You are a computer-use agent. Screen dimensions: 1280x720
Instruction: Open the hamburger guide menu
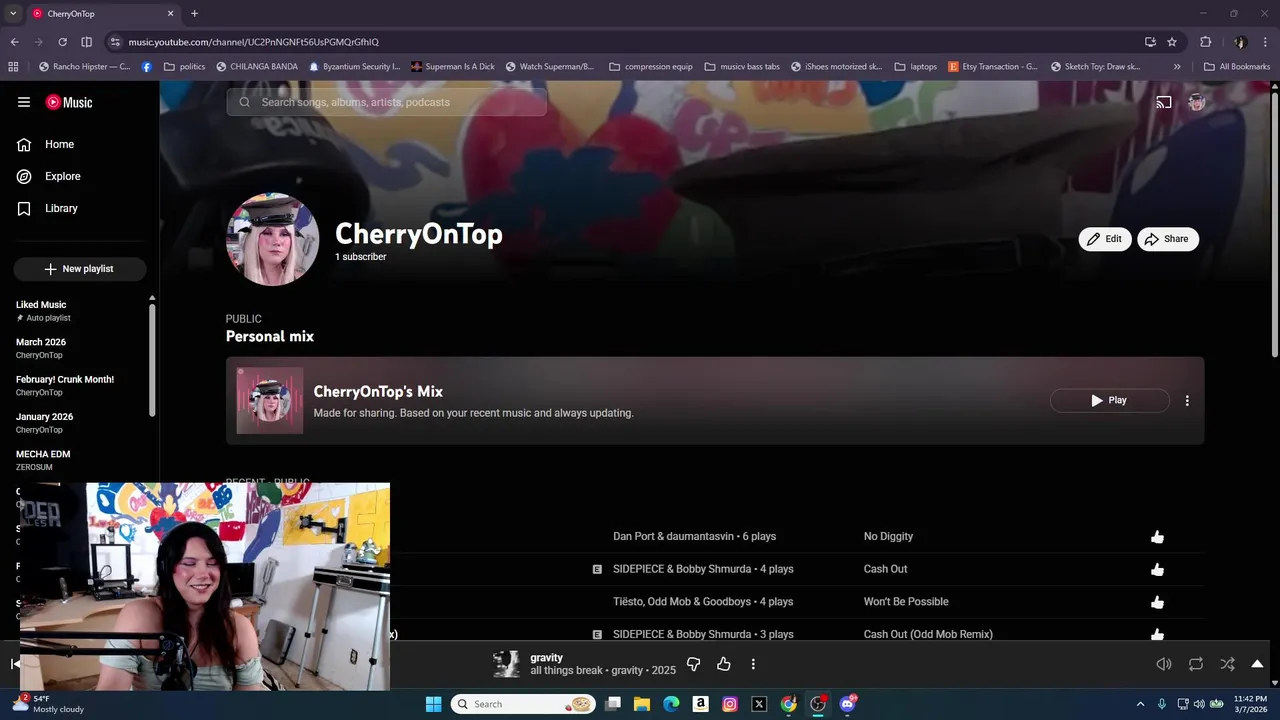click(24, 102)
